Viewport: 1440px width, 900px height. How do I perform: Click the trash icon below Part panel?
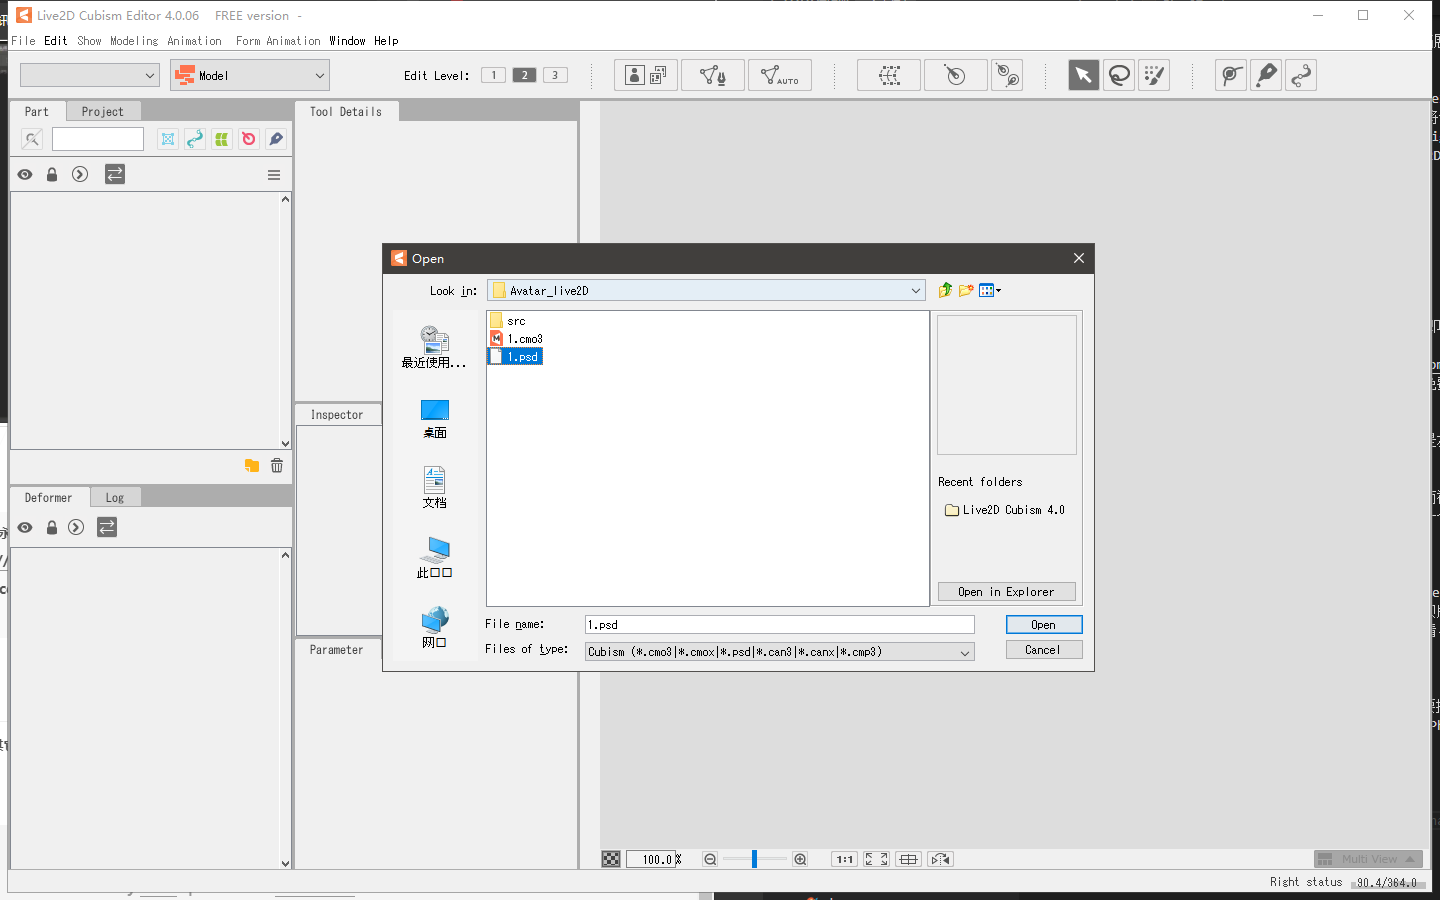click(277, 465)
